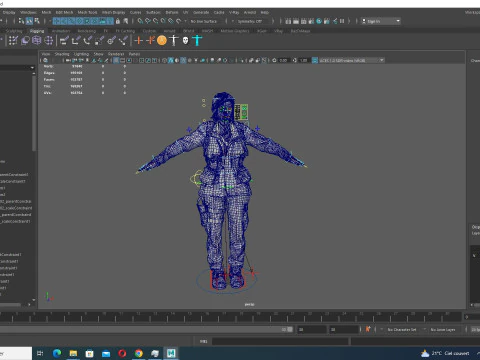
Task: Toggle the auto key button near the range fields
Action: click(368, 329)
